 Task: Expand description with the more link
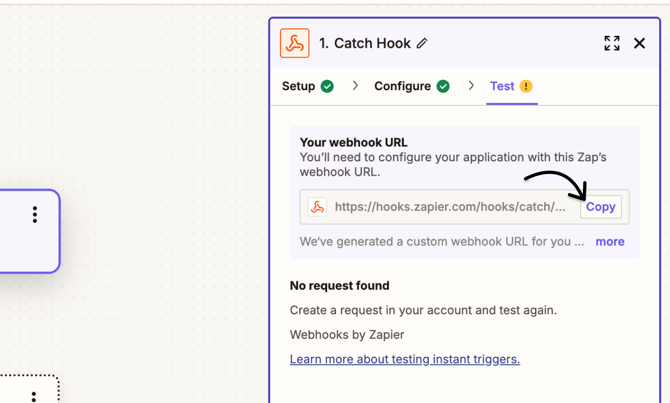pyautogui.click(x=610, y=241)
